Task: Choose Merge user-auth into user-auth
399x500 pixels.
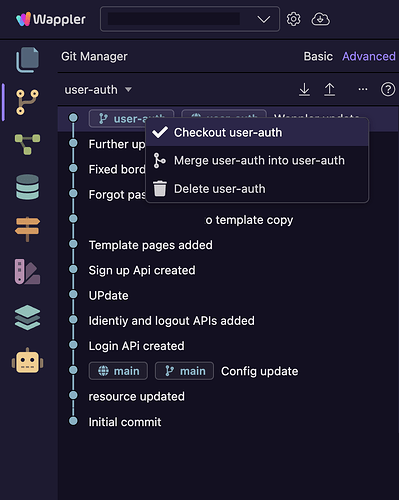Action: coord(257,160)
